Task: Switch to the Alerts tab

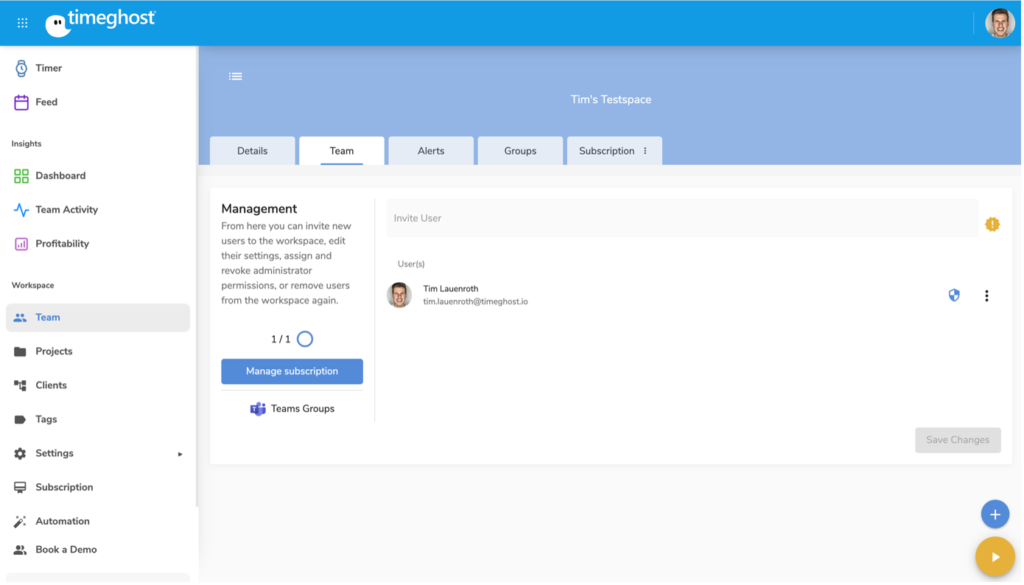Action: click(x=431, y=151)
